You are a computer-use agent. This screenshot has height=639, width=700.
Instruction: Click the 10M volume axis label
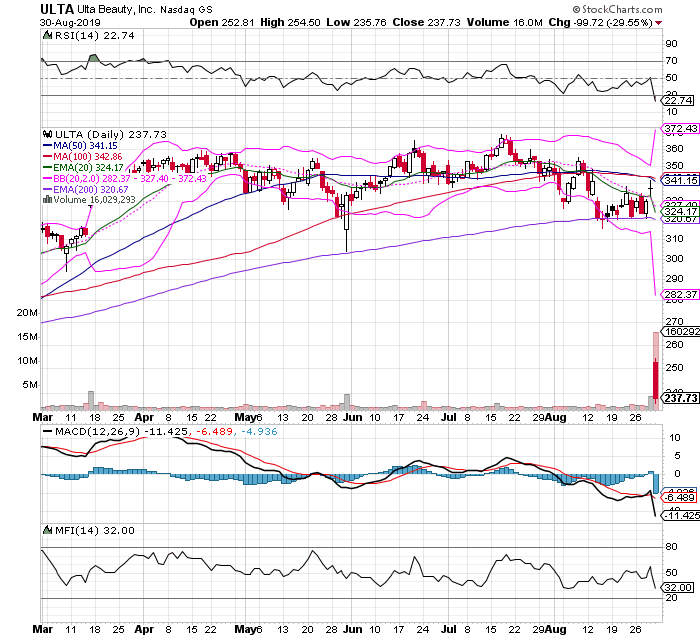pyautogui.click(x=27, y=360)
